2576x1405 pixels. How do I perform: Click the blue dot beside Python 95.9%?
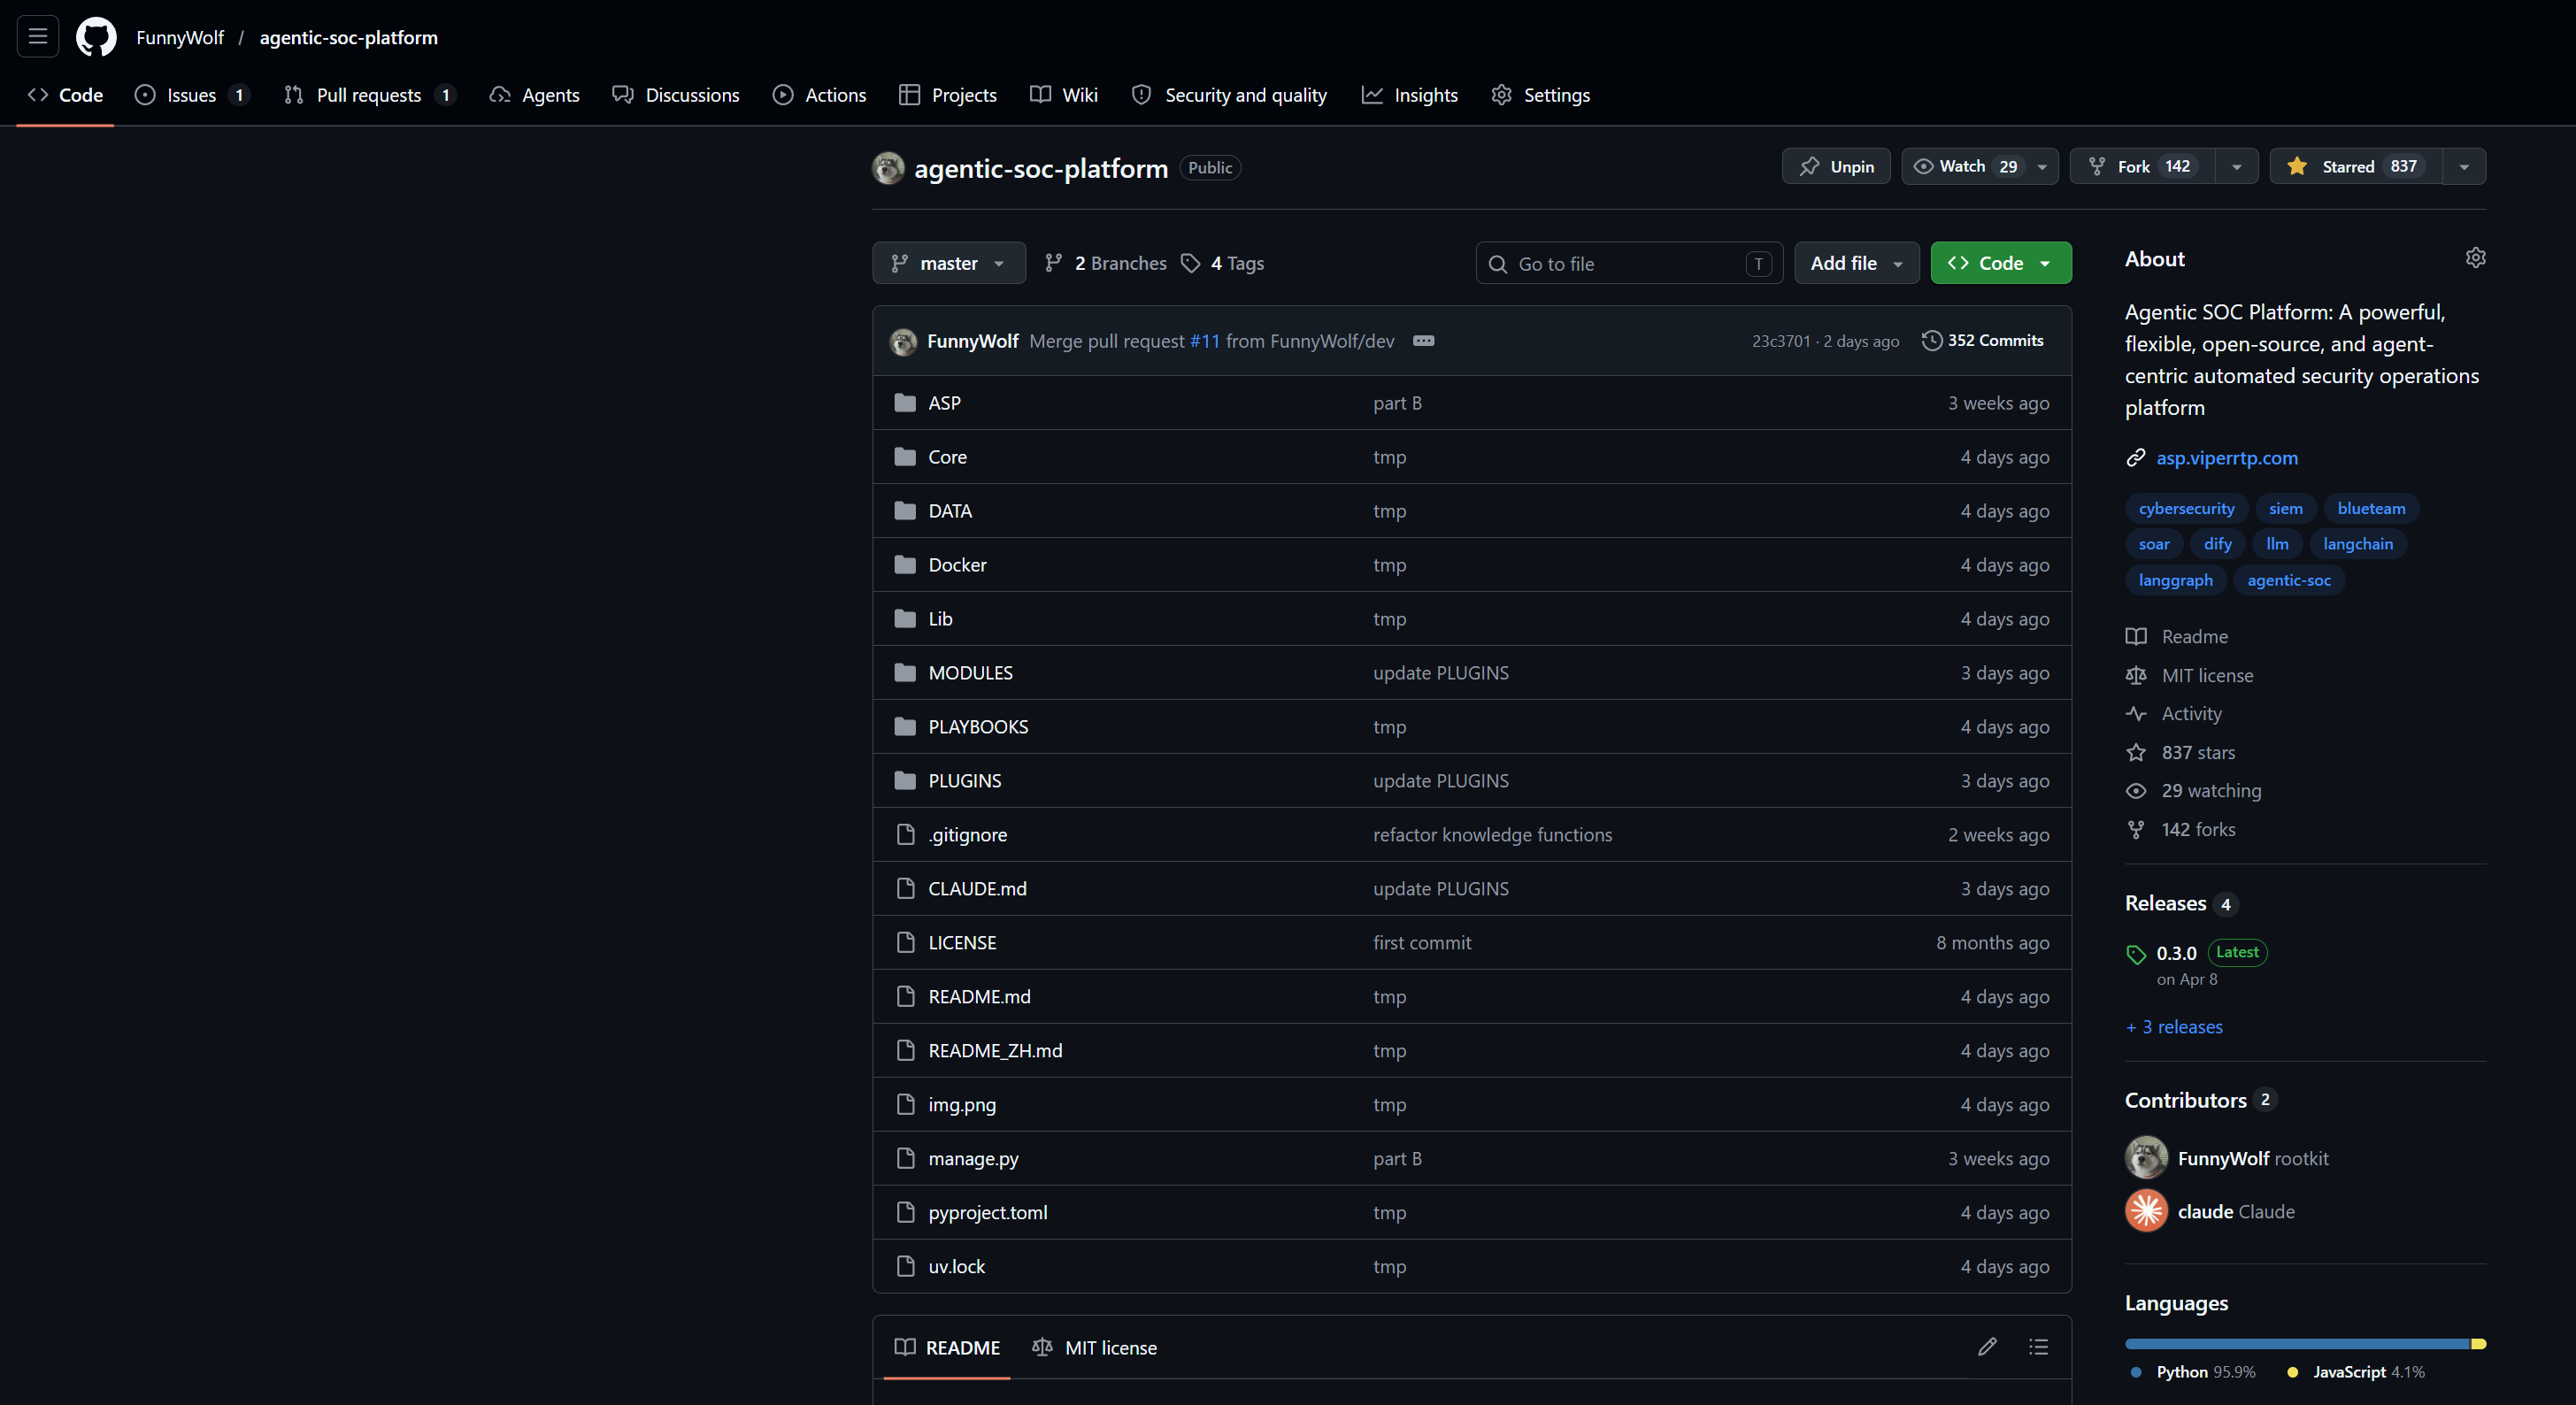pyautogui.click(x=2136, y=1372)
